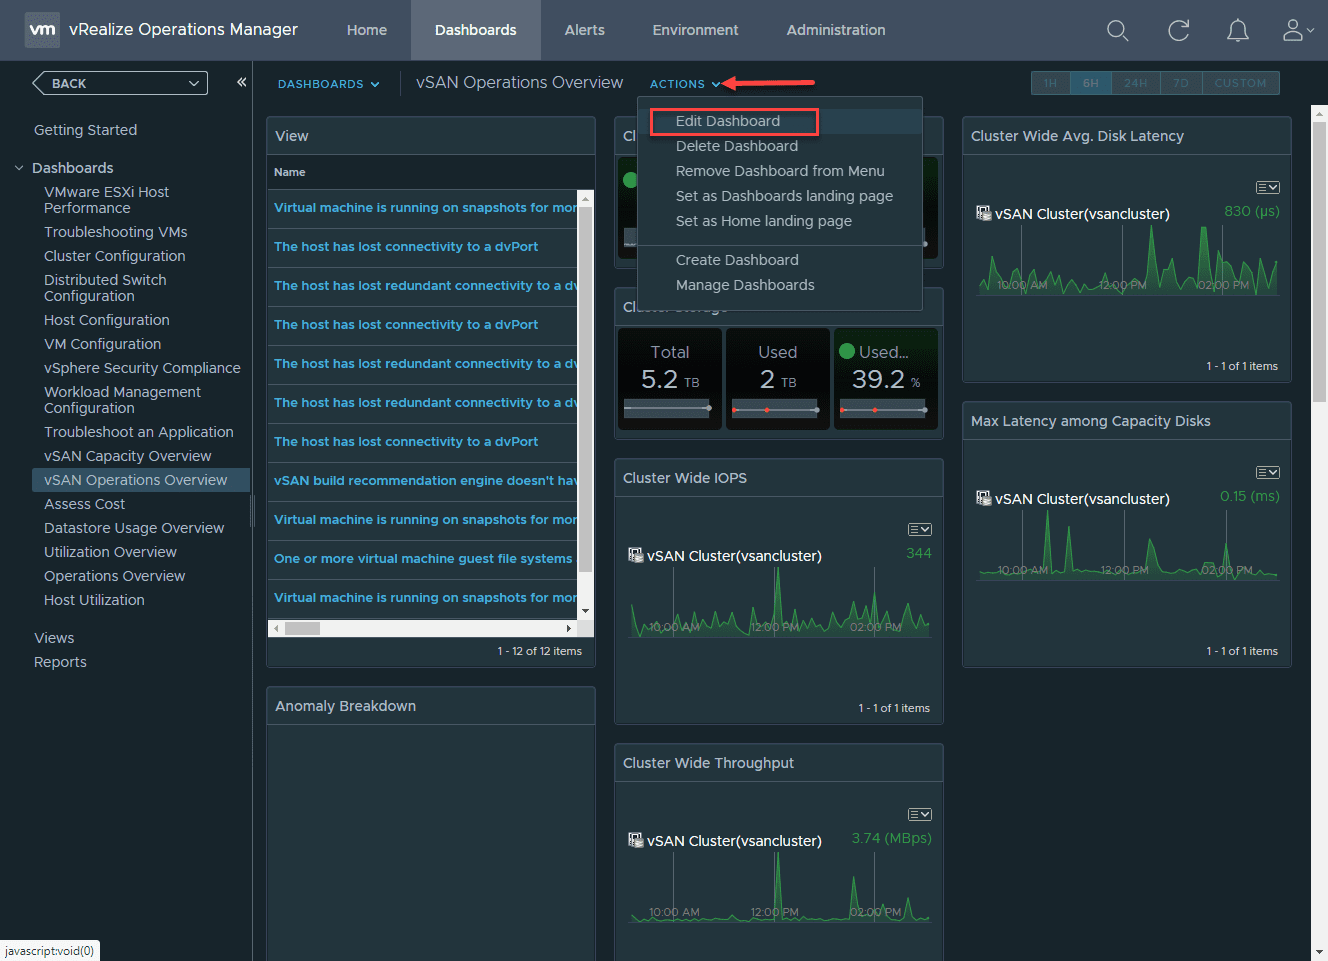Click the vm logo in the header
The height and width of the screenshot is (961, 1328).
point(42,29)
